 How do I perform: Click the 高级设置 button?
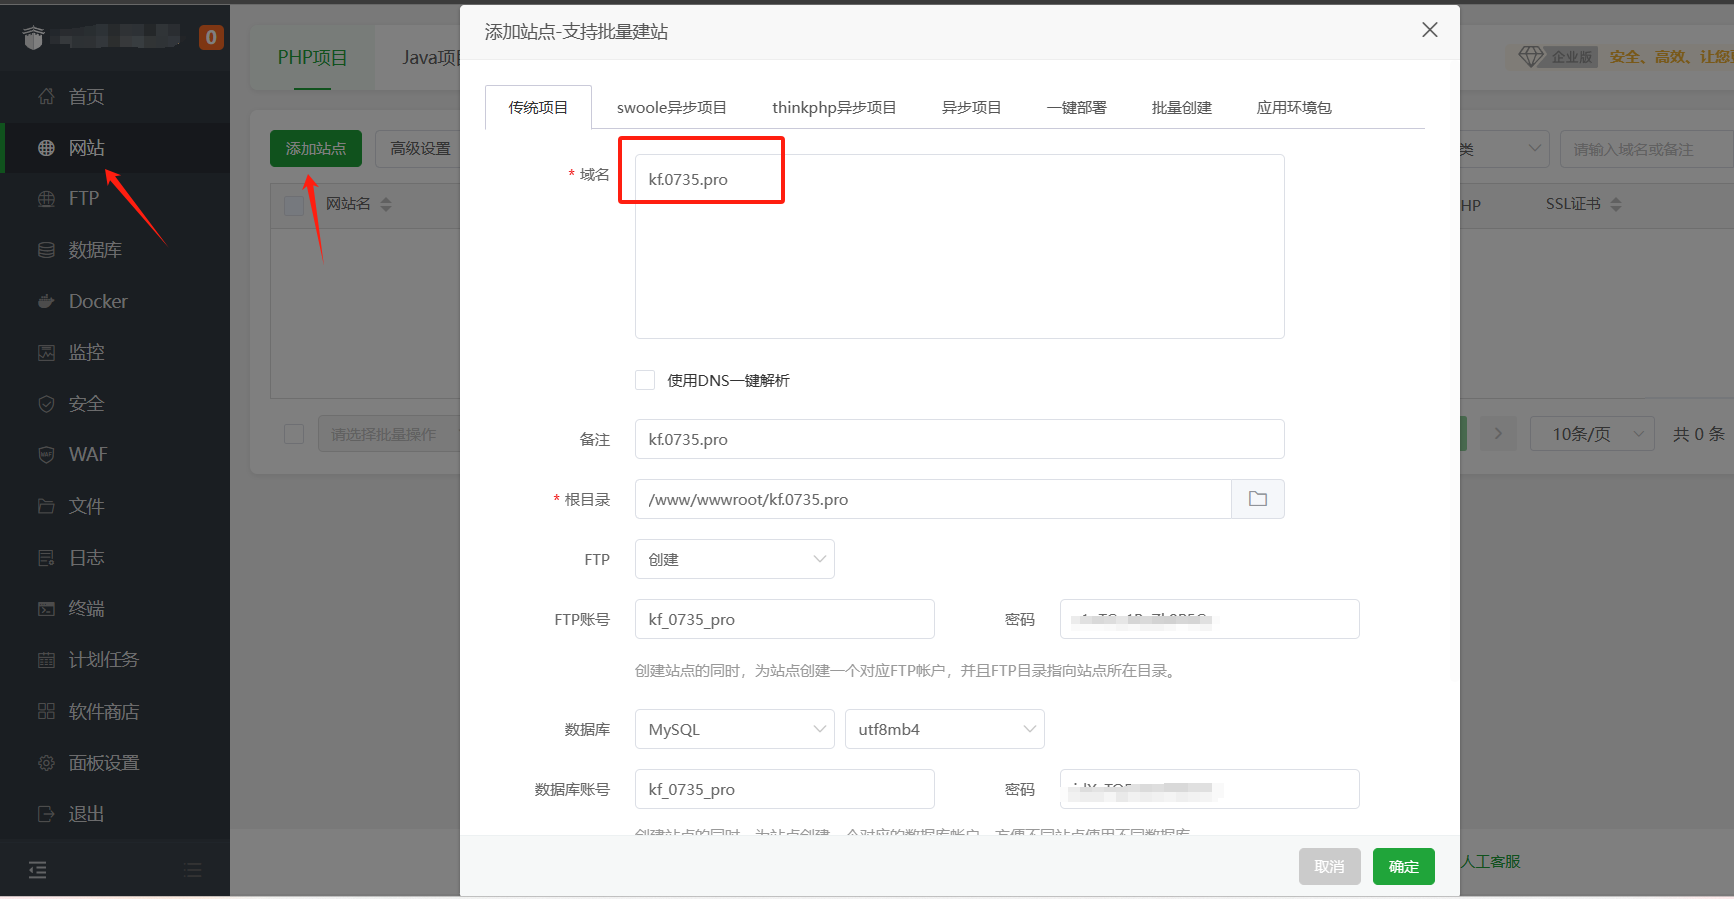coord(420,148)
